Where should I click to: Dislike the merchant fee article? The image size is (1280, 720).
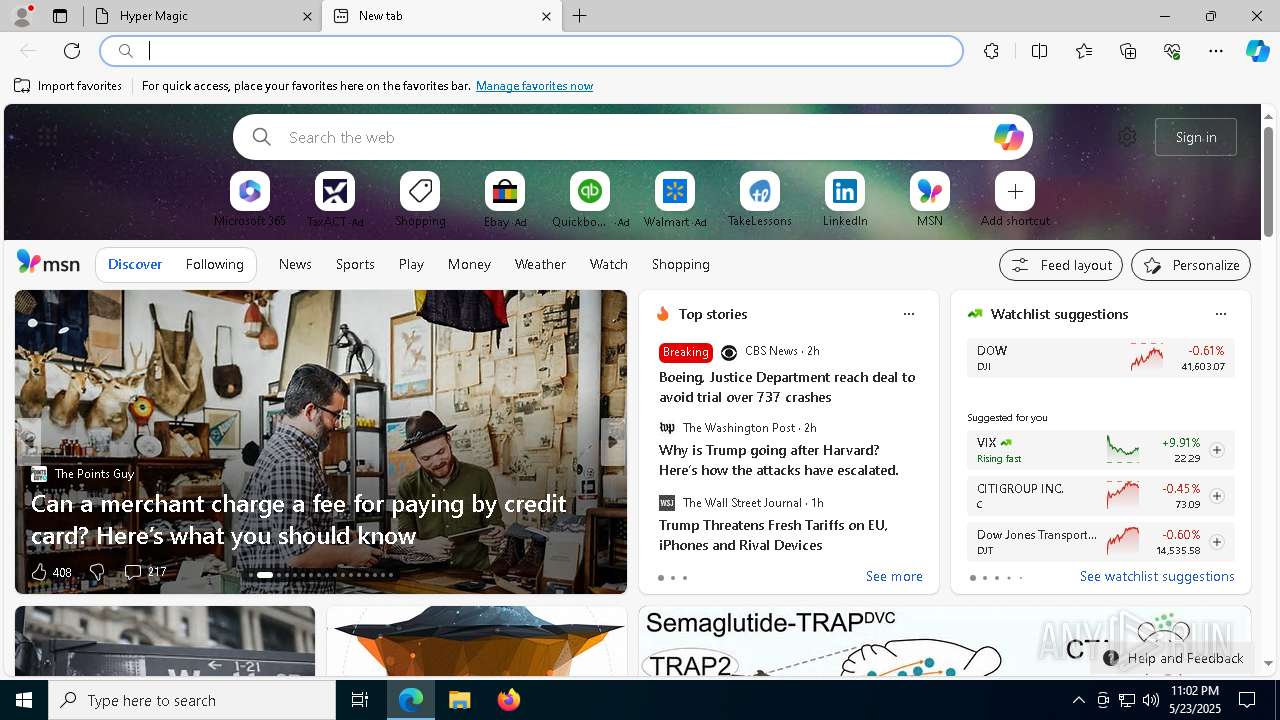(x=96, y=572)
